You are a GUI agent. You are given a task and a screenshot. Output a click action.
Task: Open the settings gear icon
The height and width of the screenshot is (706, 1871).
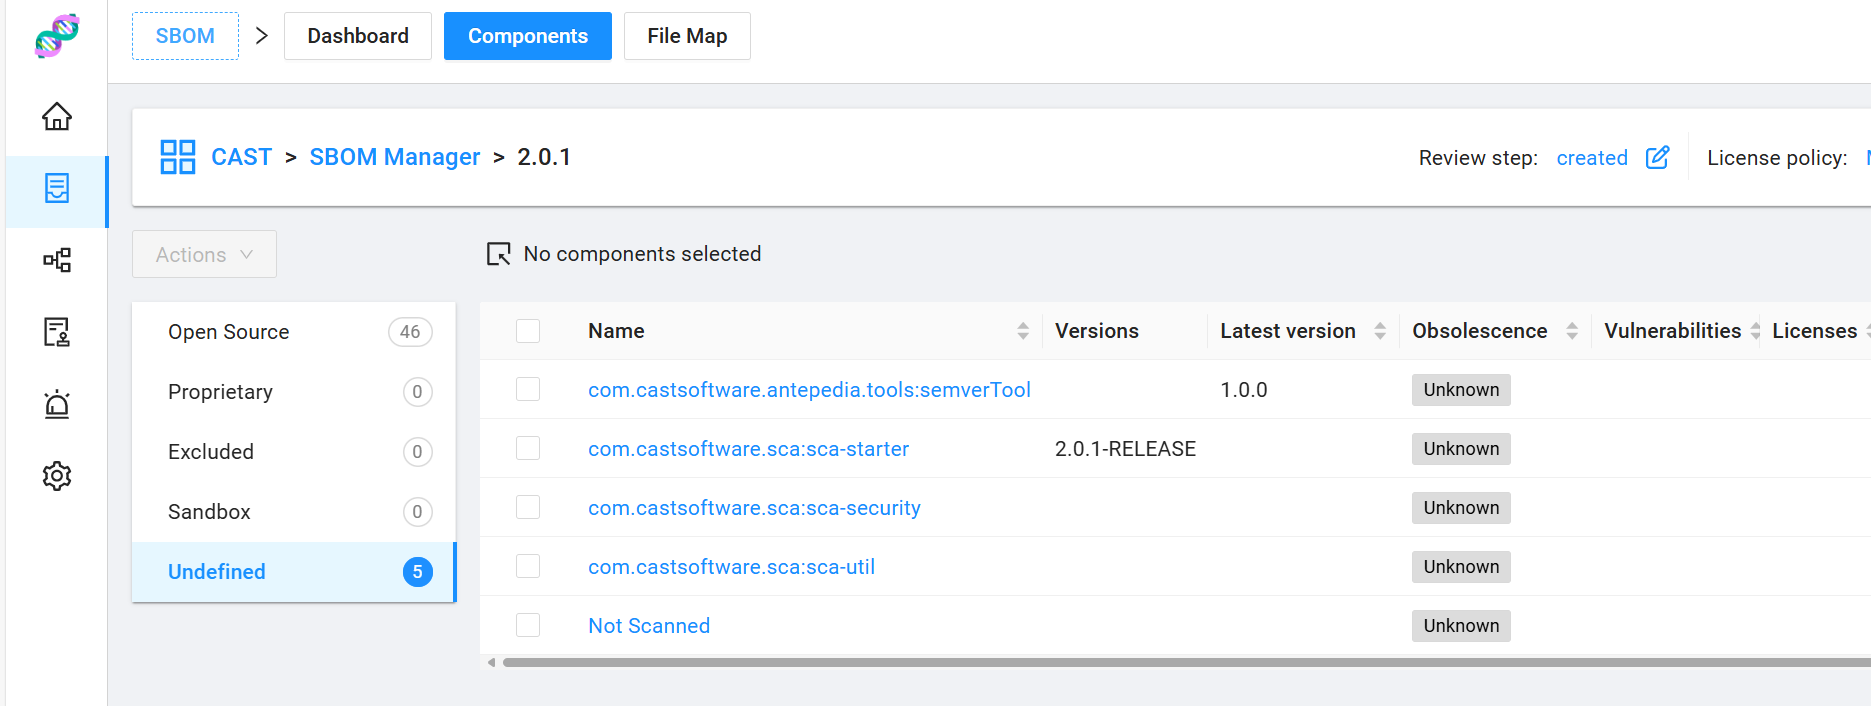(x=57, y=476)
